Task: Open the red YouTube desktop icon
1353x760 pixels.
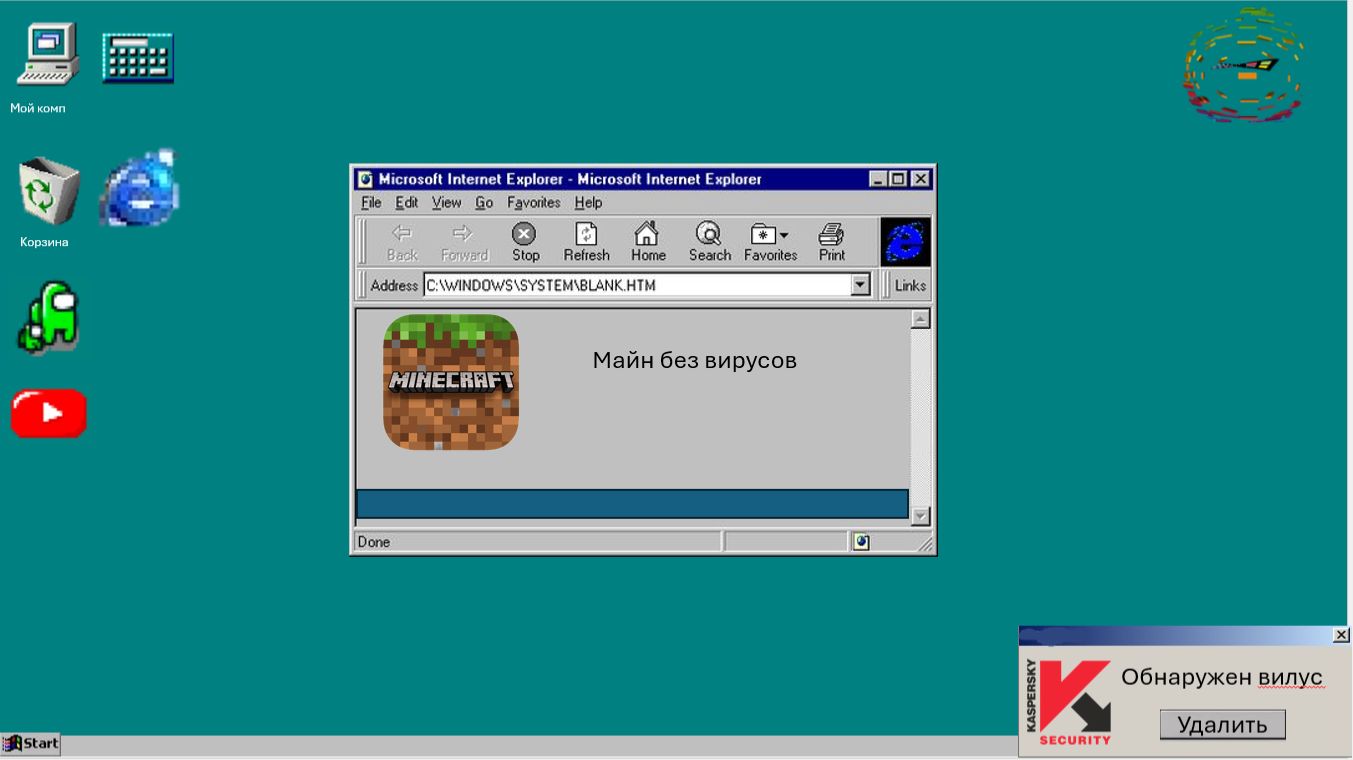Action: [x=49, y=413]
